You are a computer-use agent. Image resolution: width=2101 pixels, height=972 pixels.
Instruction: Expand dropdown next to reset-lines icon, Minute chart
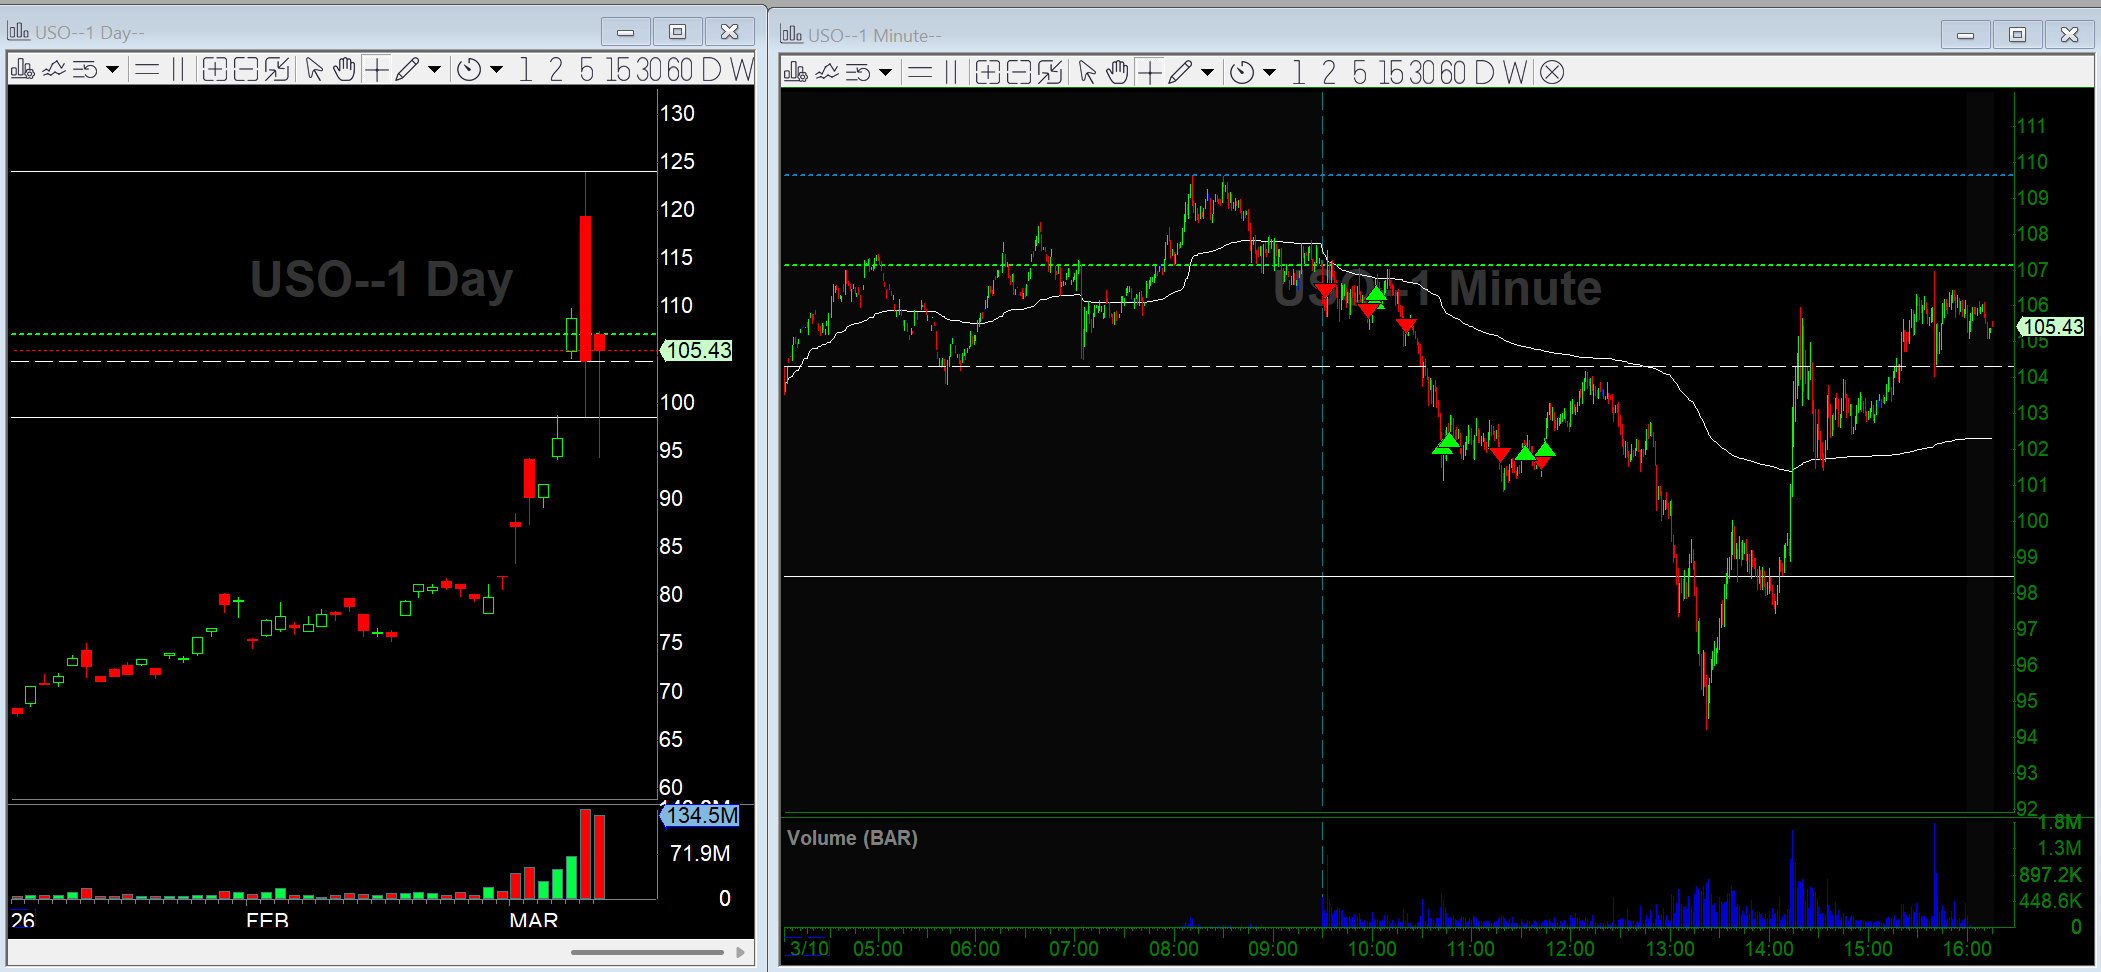[885, 73]
